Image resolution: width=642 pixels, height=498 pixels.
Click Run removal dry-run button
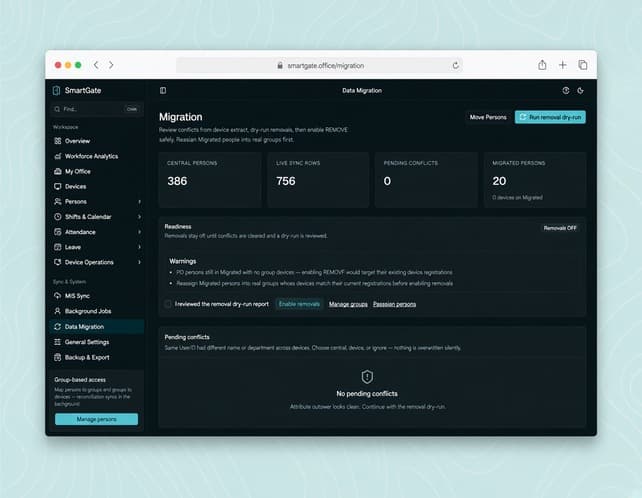click(x=550, y=117)
